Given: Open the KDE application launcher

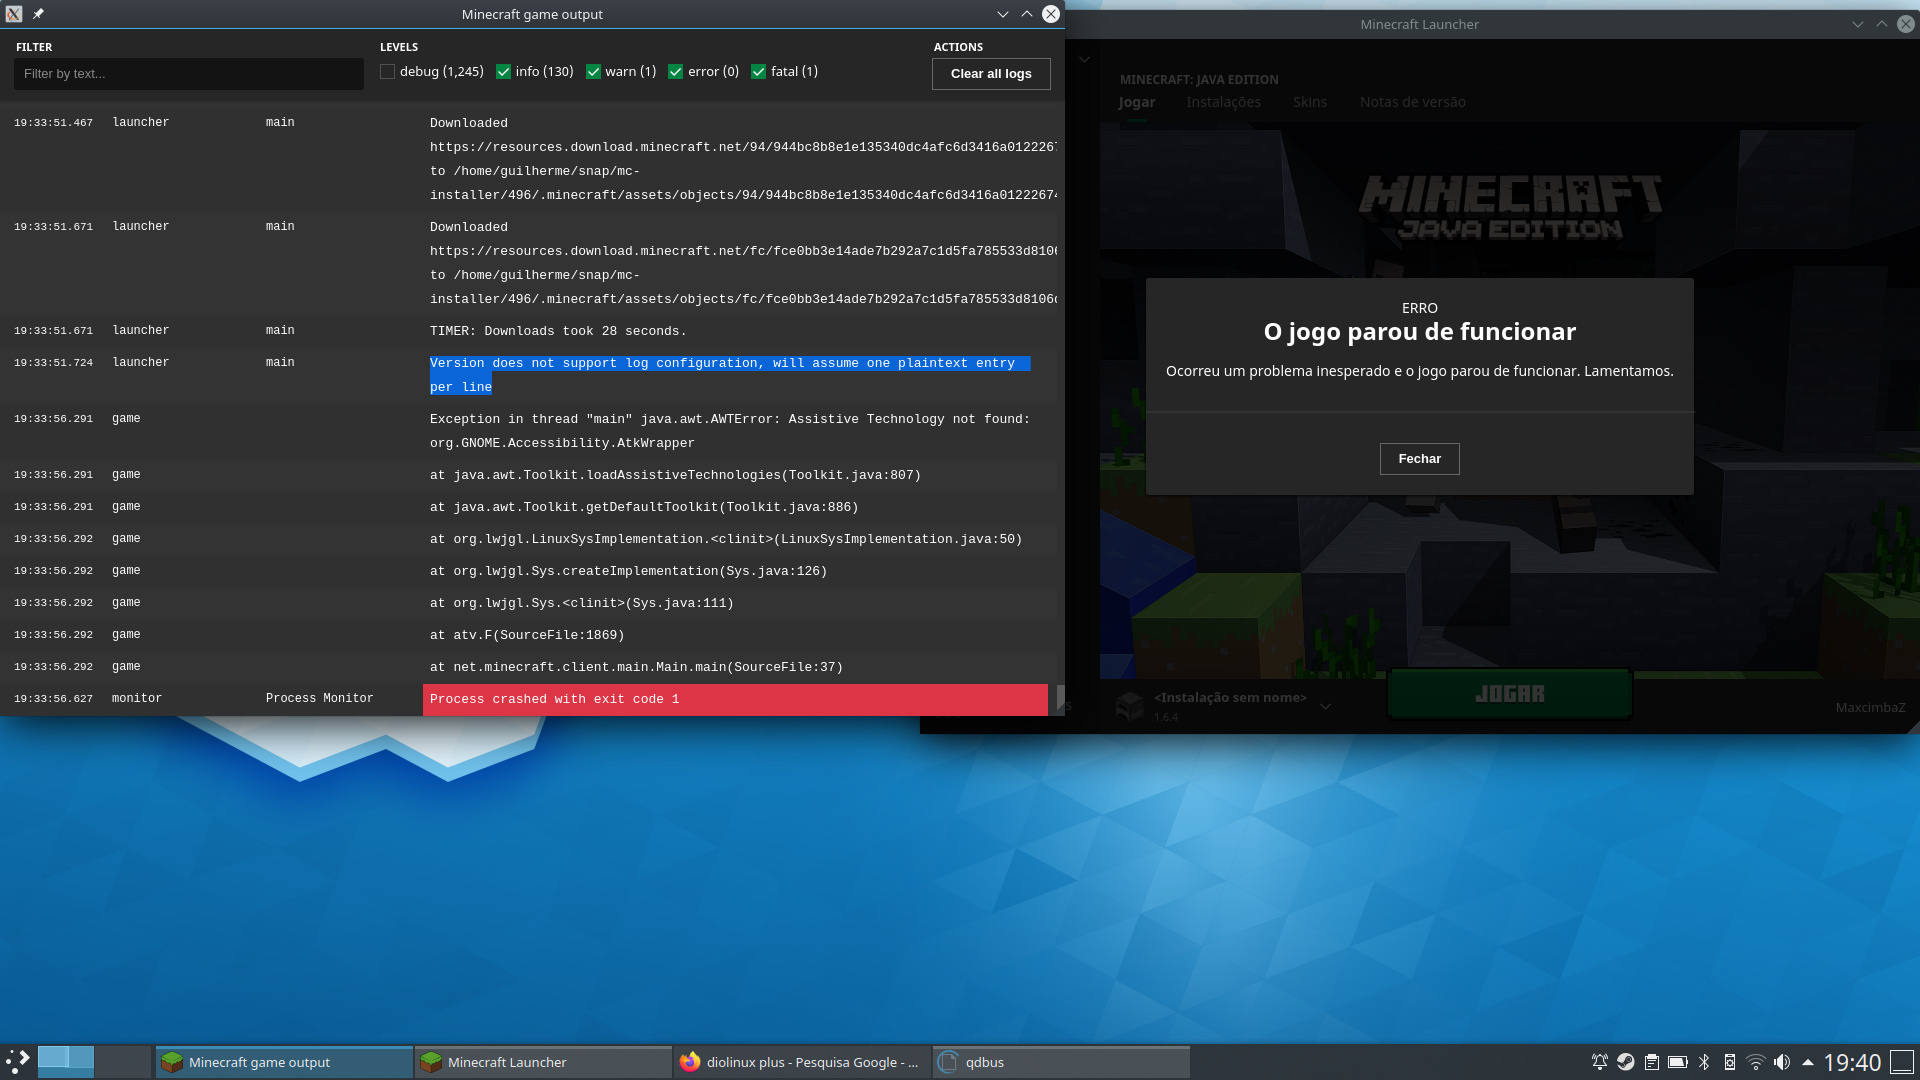Looking at the screenshot, I should [x=18, y=1061].
